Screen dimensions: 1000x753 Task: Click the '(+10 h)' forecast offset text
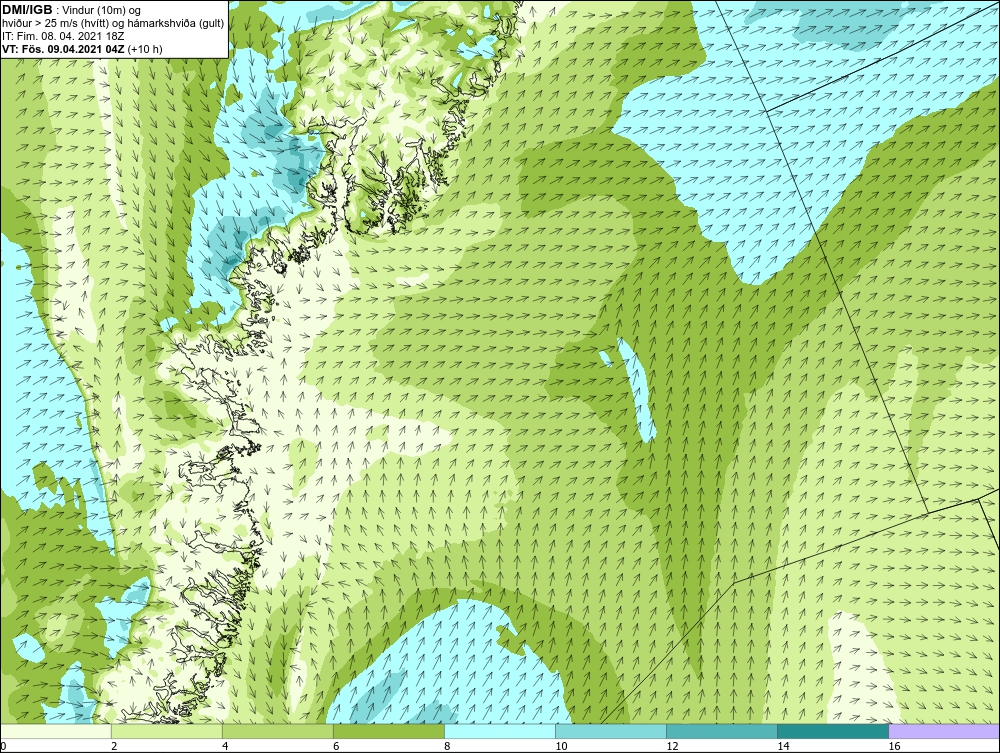point(145,49)
